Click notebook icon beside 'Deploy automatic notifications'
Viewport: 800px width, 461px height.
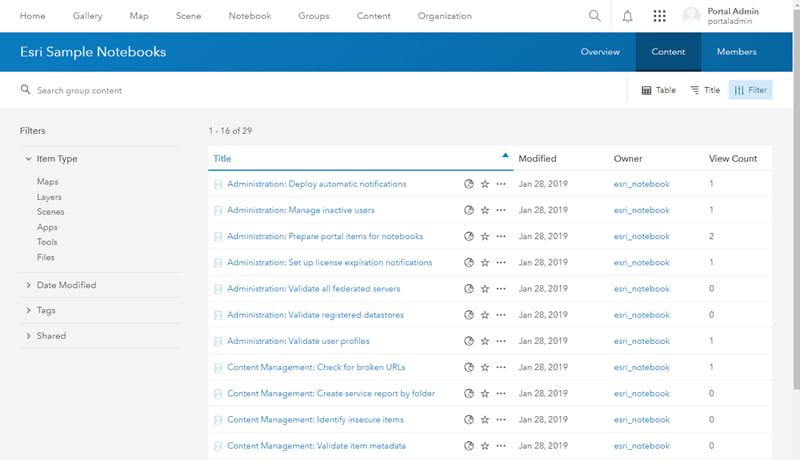coord(218,184)
